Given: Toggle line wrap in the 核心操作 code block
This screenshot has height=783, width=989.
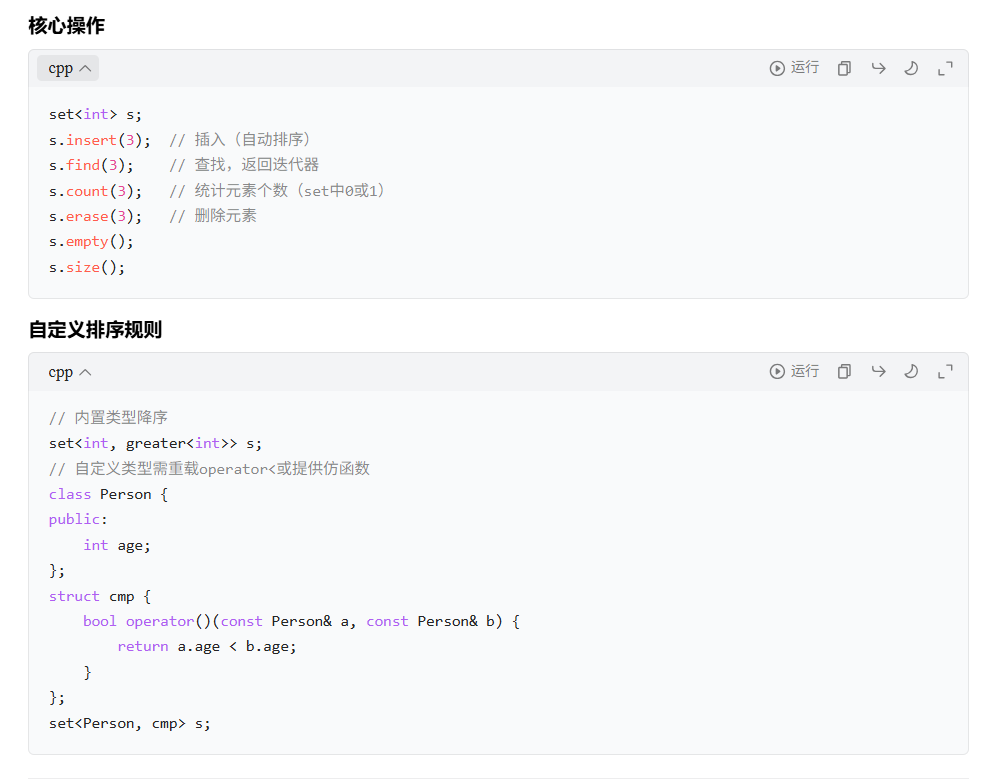Looking at the screenshot, I should point(878,68).
